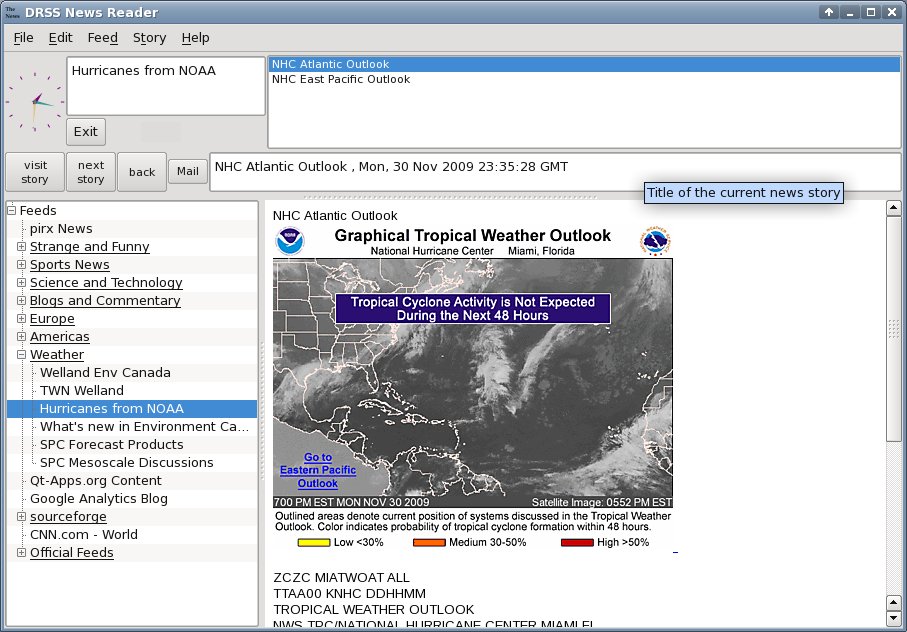Select the pirx News feed

click(x=61, y=228)
